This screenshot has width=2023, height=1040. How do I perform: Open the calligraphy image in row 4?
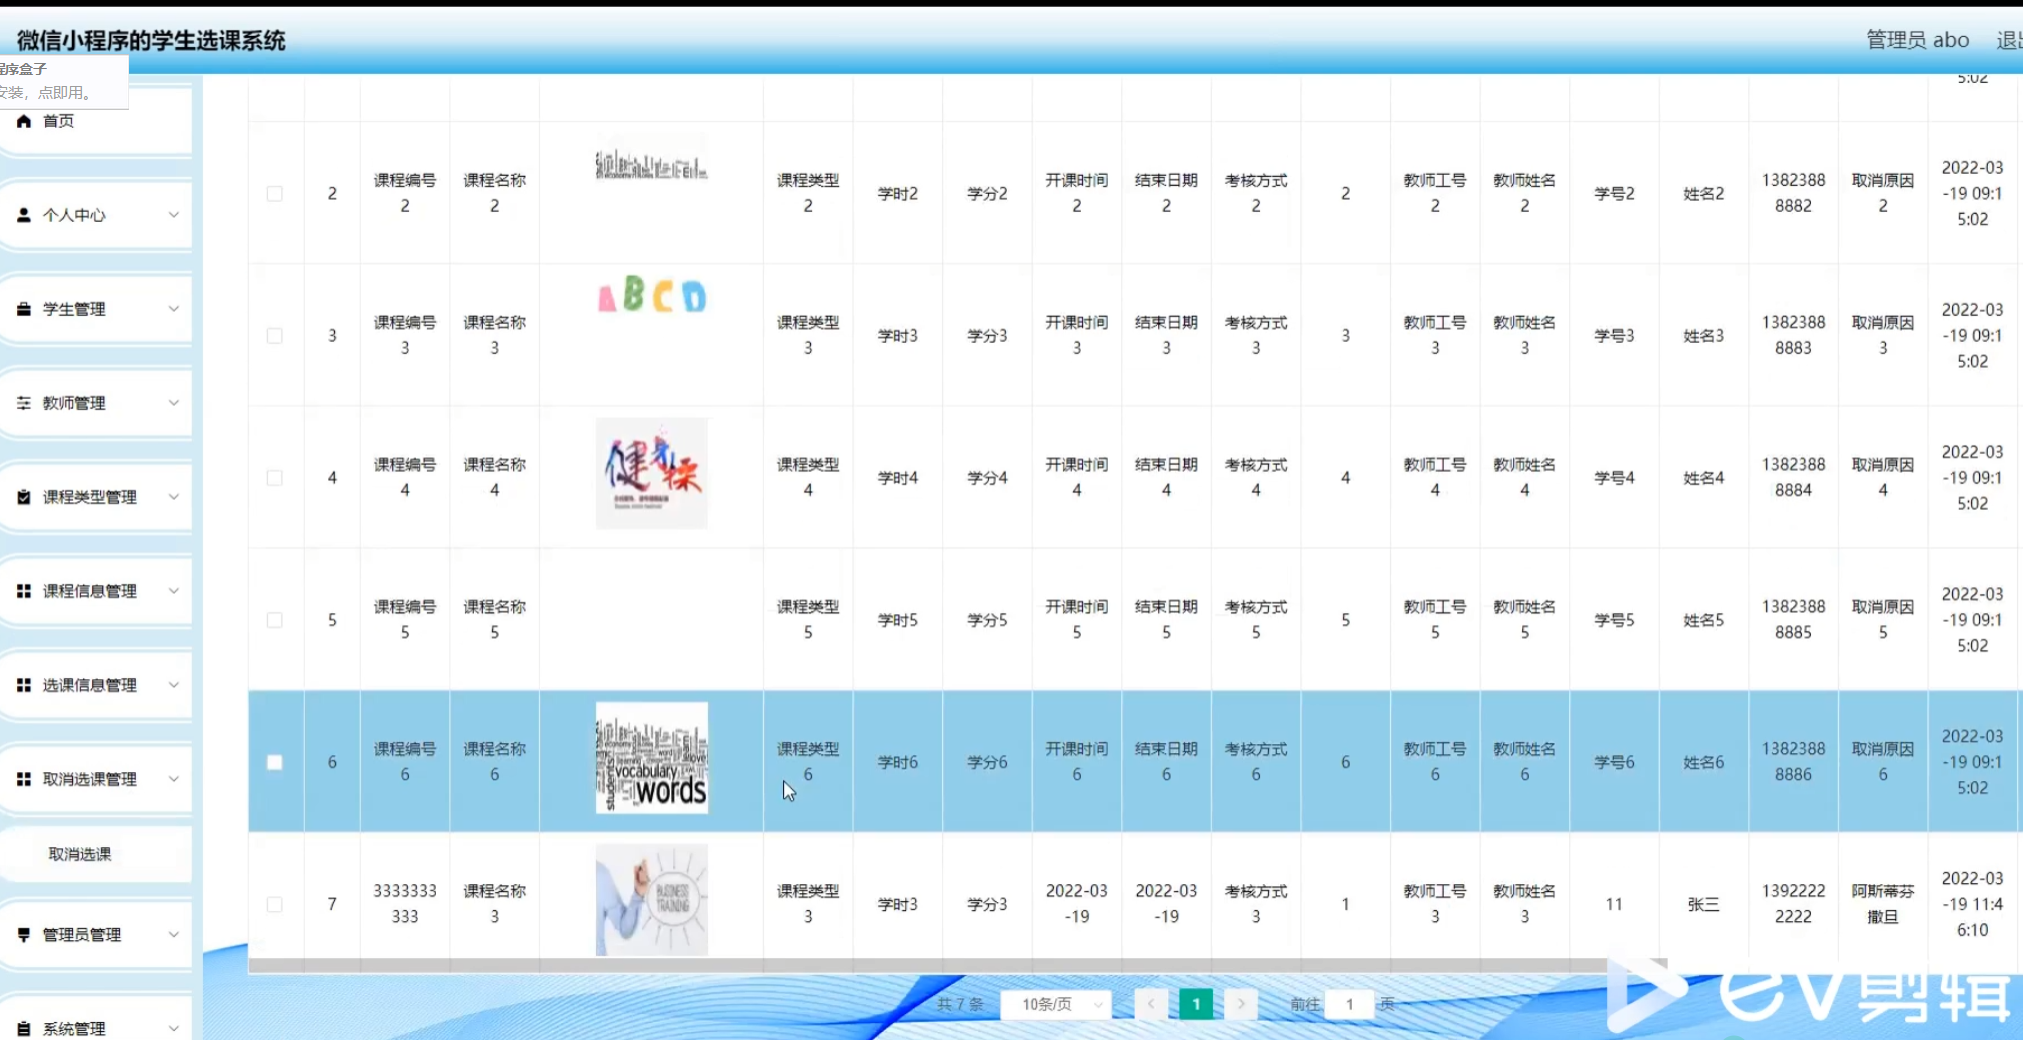coord(651,473)
